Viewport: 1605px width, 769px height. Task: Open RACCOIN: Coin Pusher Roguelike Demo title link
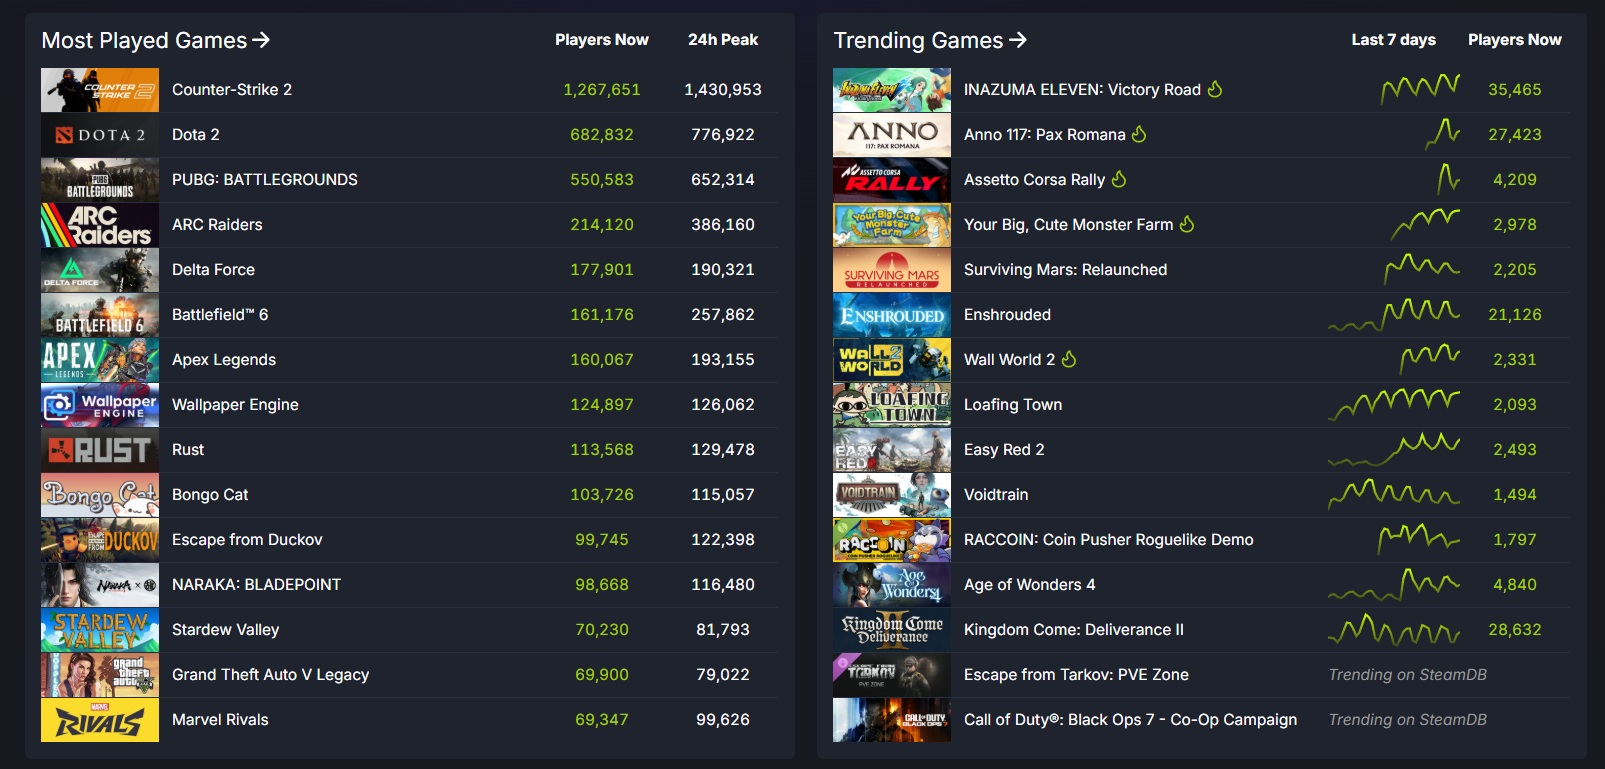[1108, 540]
